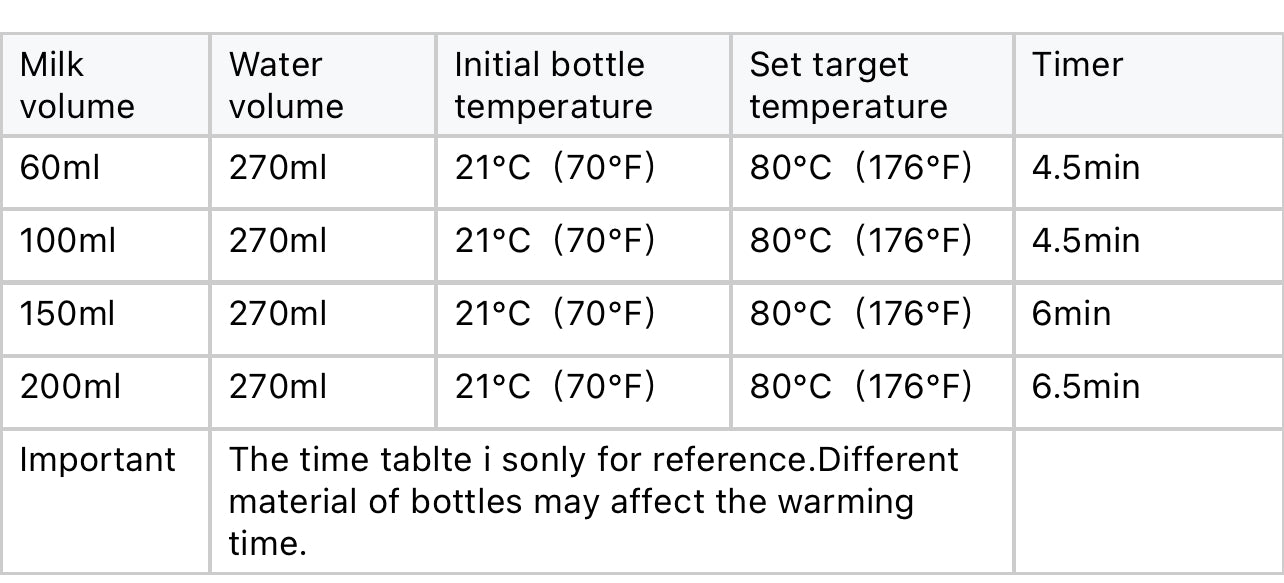Click the 150ml milk volume cell
Image resolution: width=1284 pixels, height=583 pixels.
click(68, 314)
